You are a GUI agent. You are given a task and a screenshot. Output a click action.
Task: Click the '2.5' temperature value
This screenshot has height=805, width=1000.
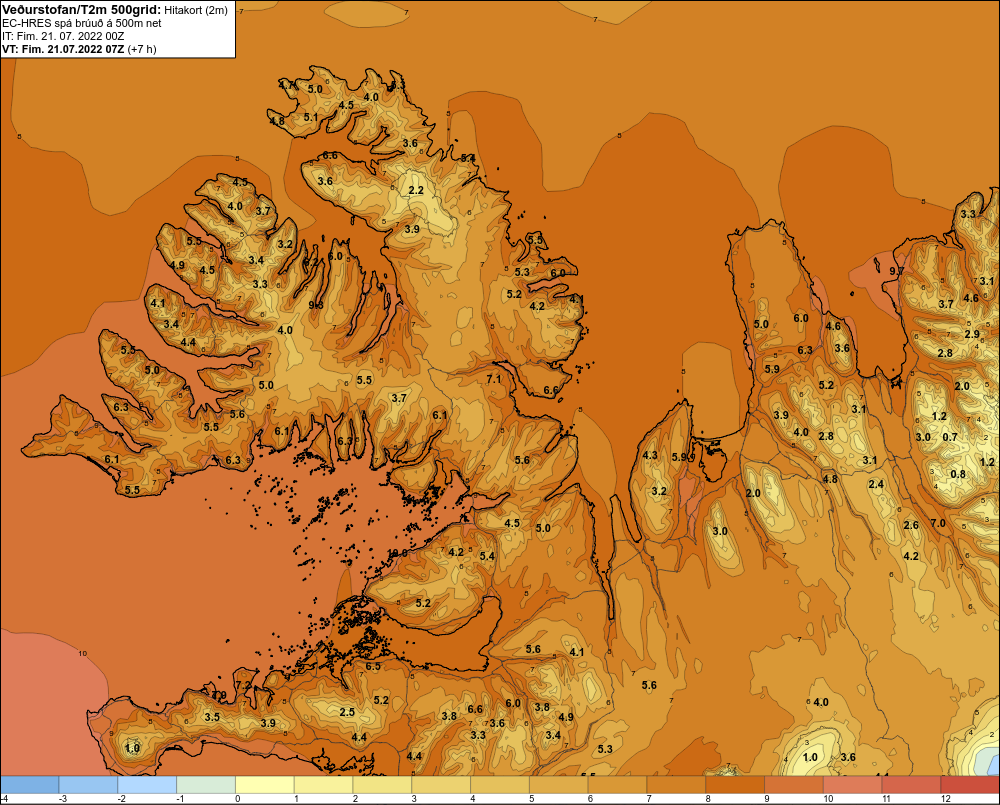coord(347,712)
